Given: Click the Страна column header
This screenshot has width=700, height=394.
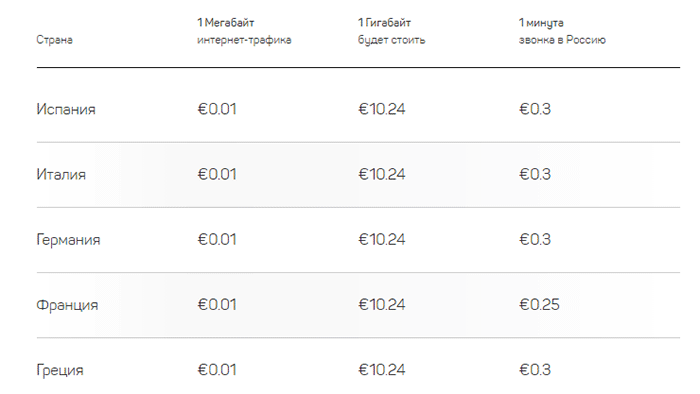Looking at the screenshot, I should (54, 40).
